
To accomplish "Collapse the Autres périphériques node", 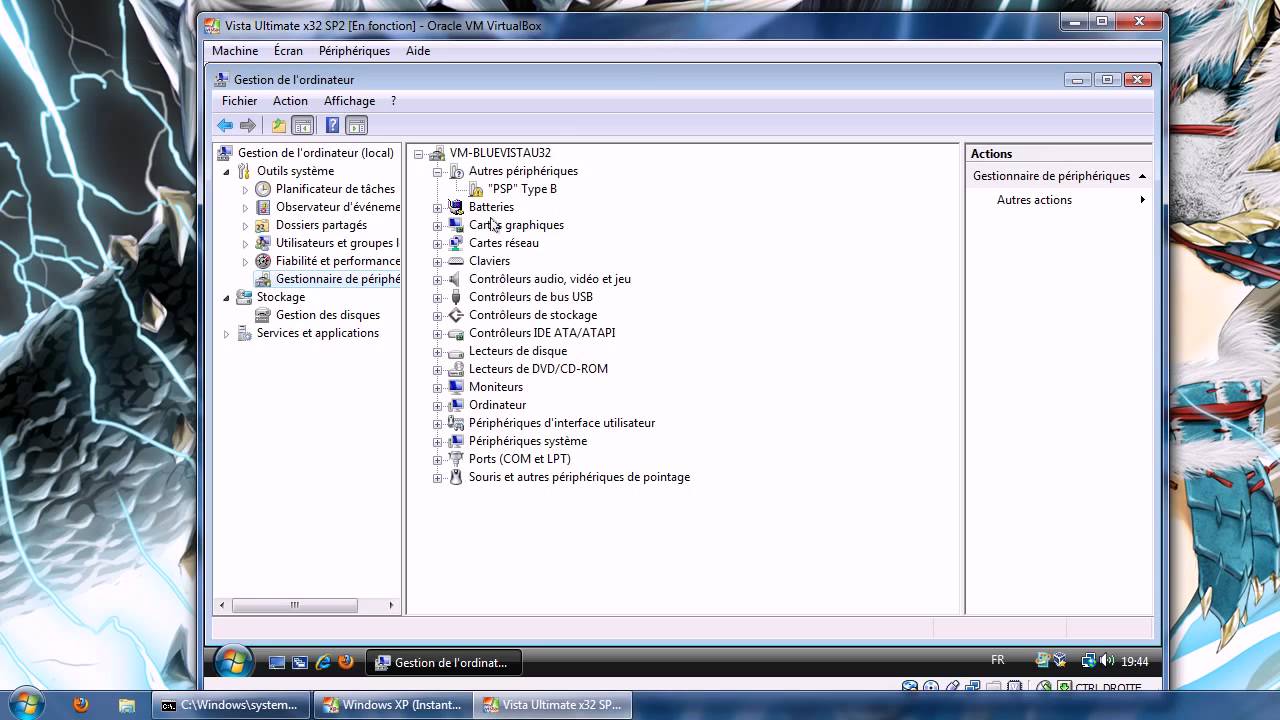I will (437, 171).
